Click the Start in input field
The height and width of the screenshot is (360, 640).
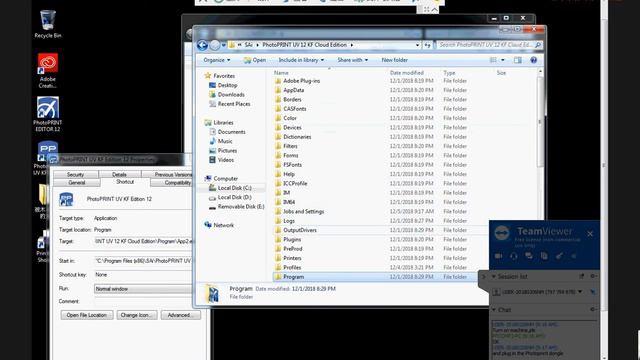143,261
